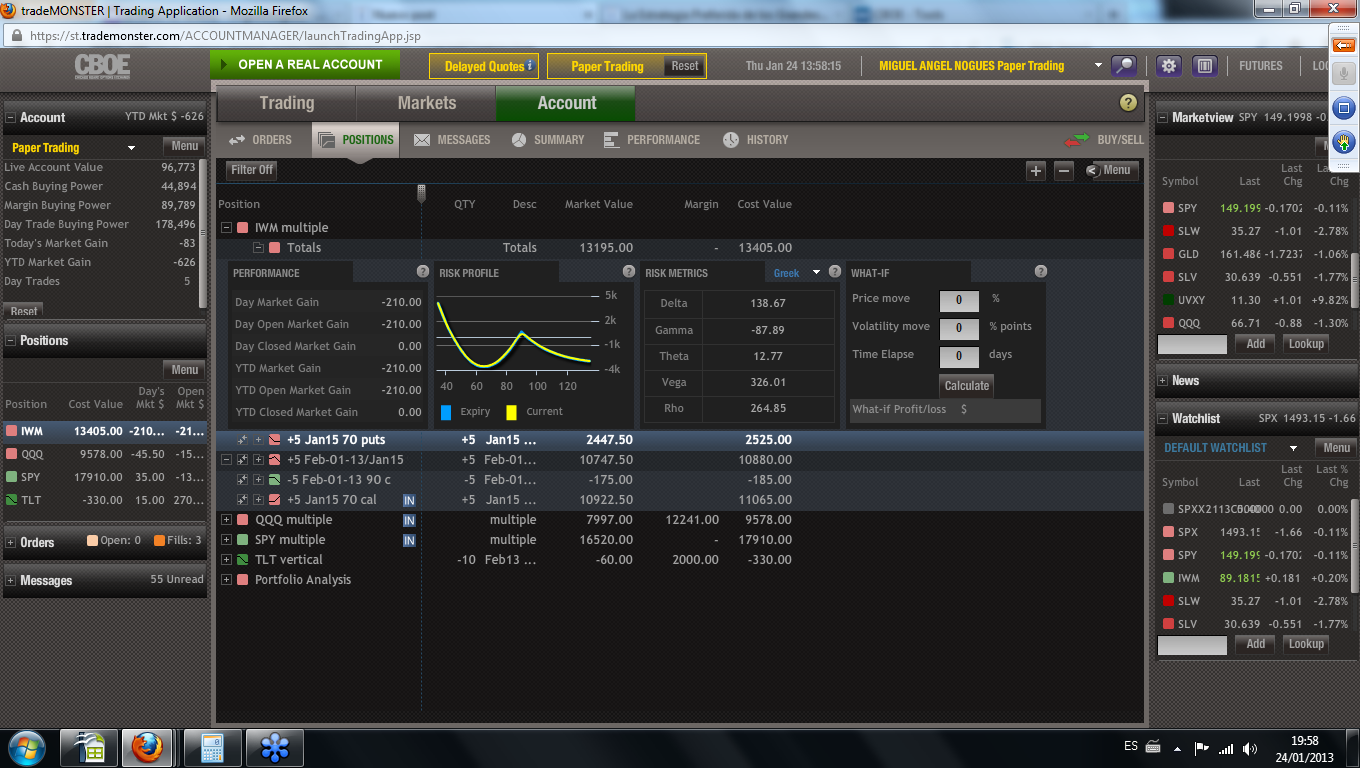Screen dimensions: 1360x768
Task: Click the layout columns icon in header
Action: 1204,66
